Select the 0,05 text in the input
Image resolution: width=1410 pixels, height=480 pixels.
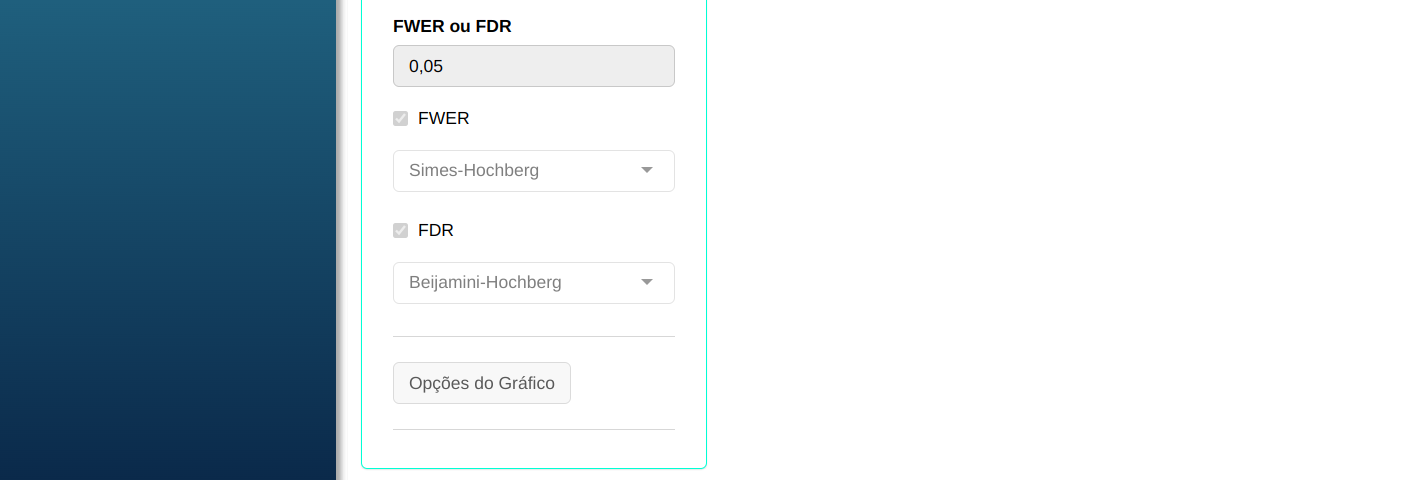[x=426, y=67]
